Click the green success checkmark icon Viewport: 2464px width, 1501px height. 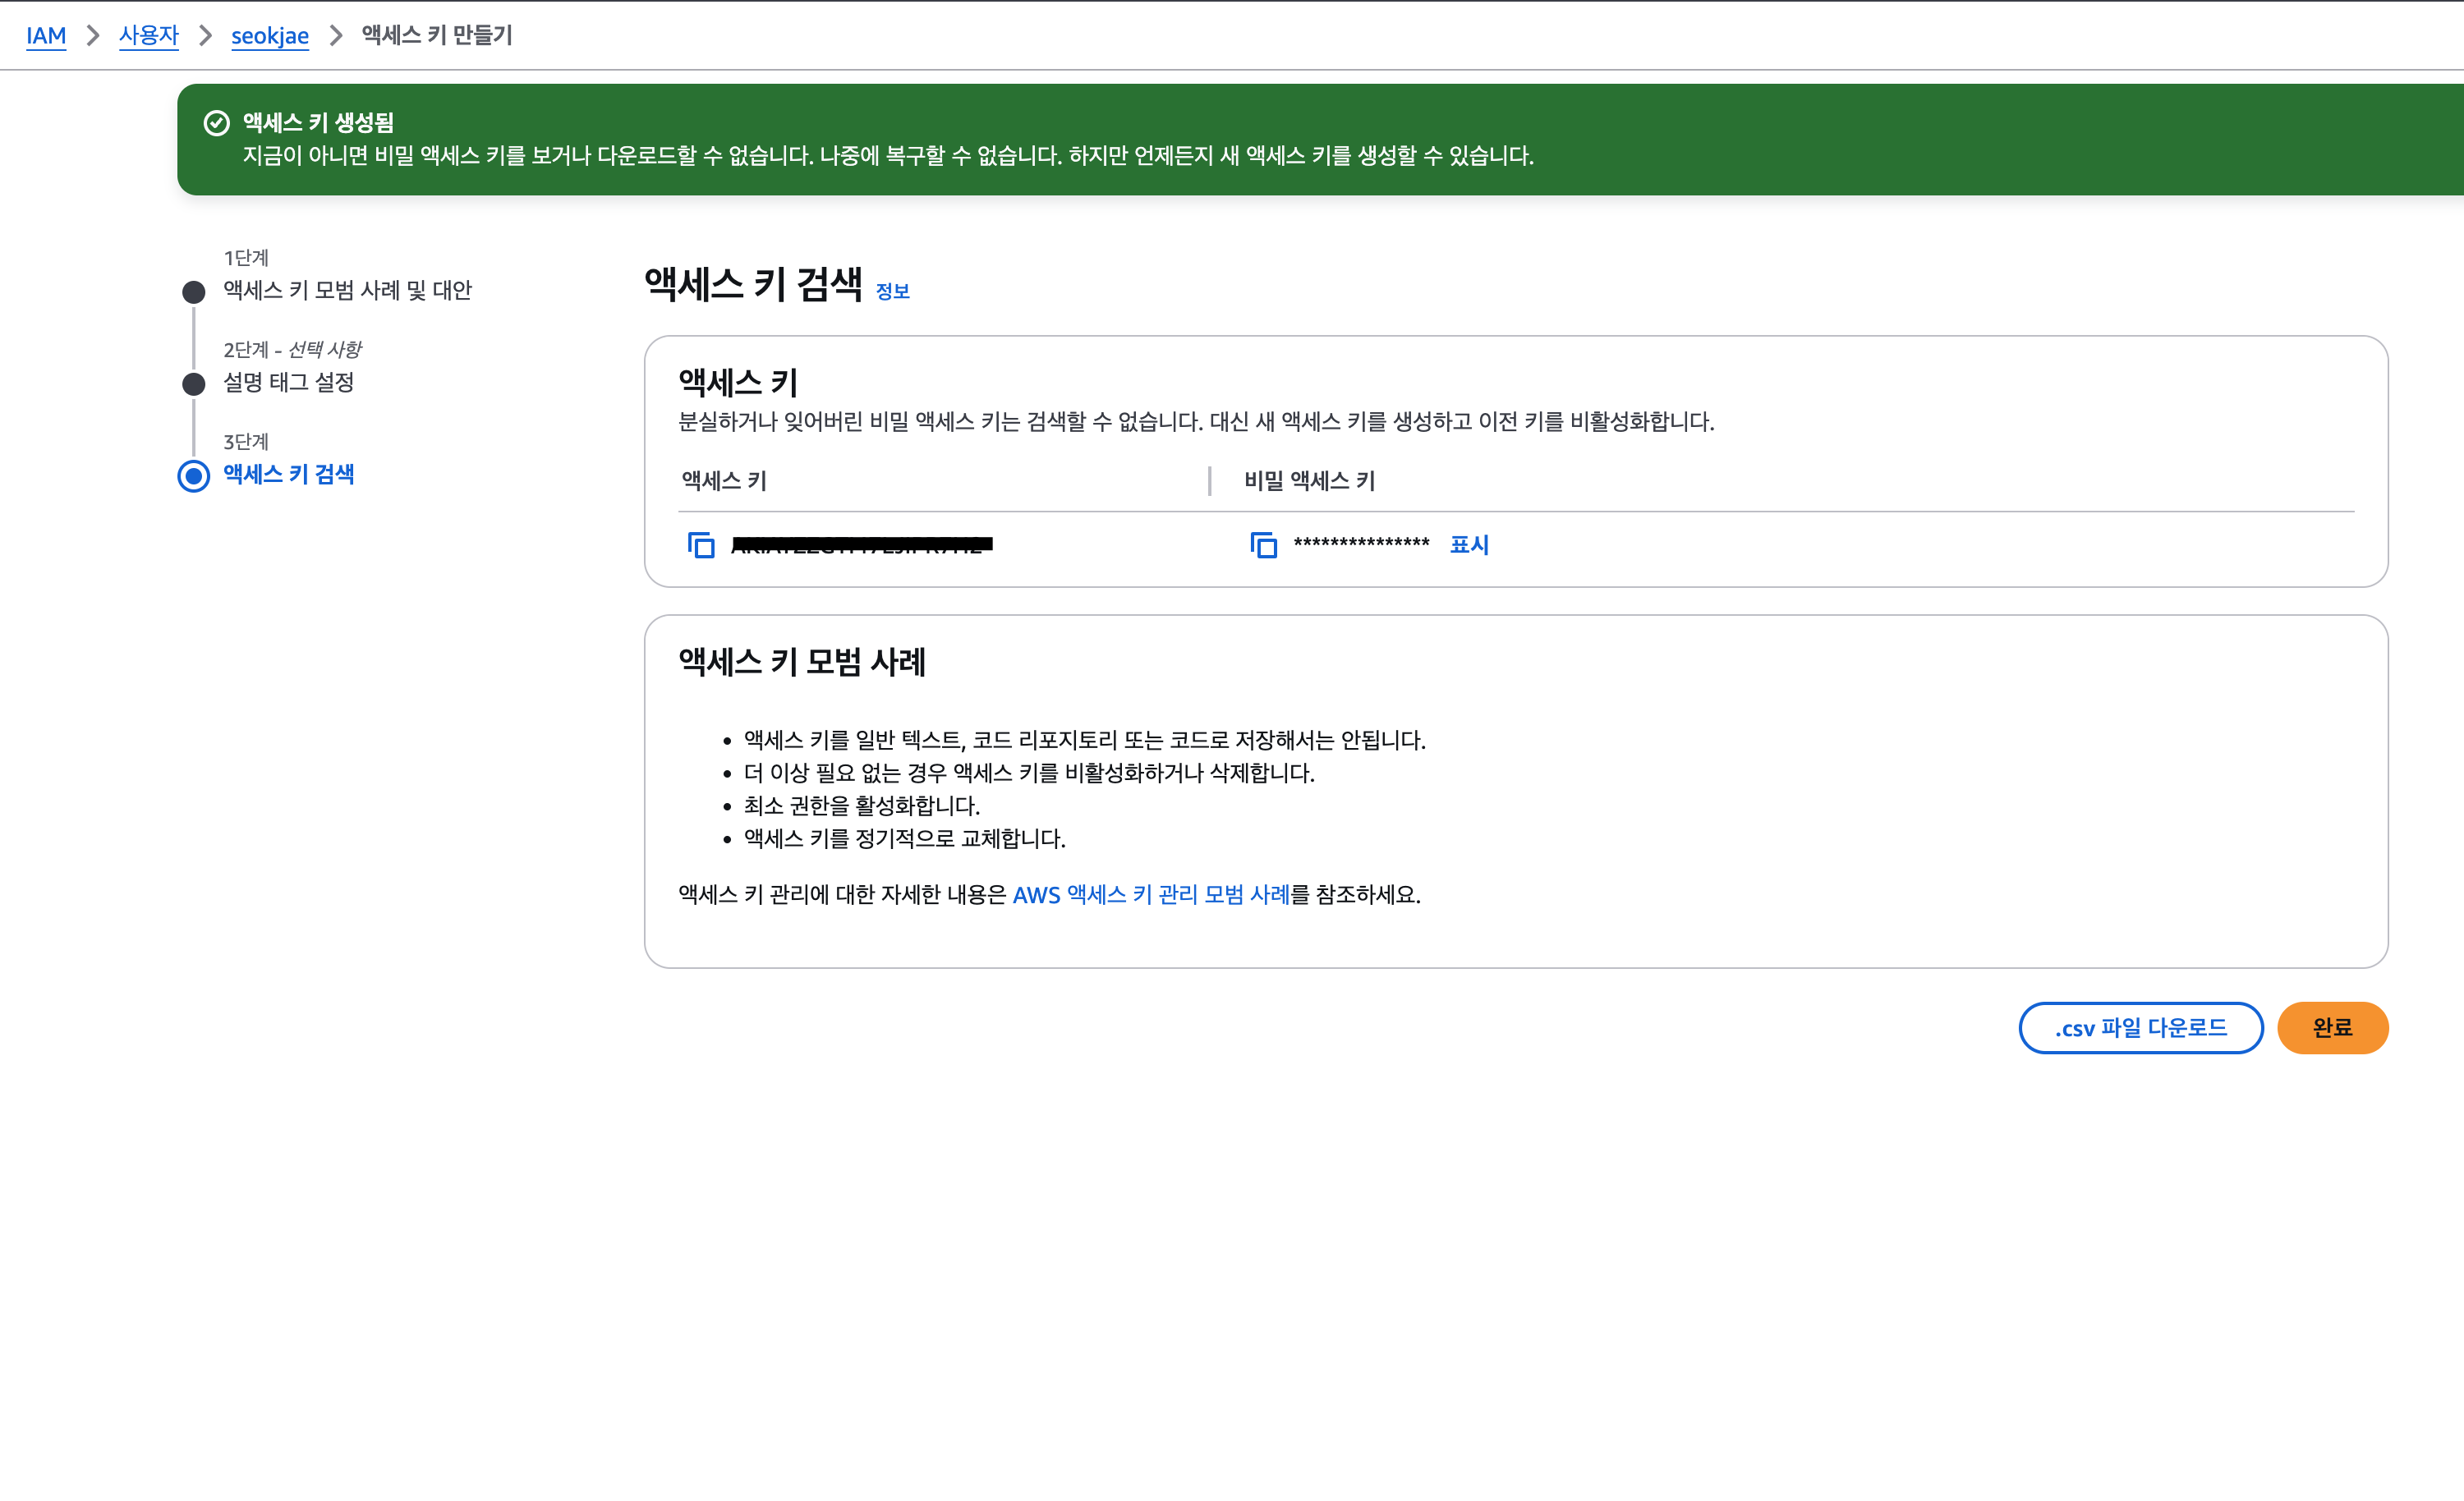216,123
